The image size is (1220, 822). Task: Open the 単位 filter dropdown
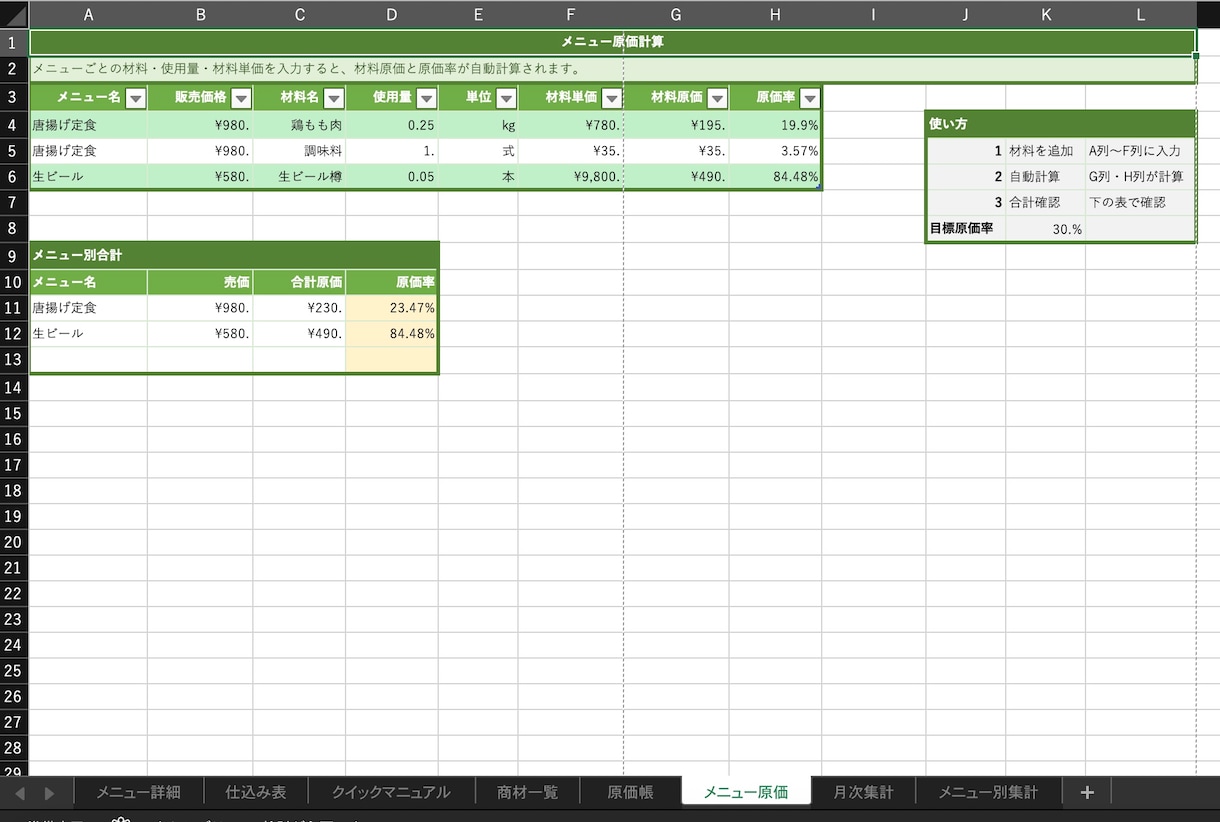point(506,98)
